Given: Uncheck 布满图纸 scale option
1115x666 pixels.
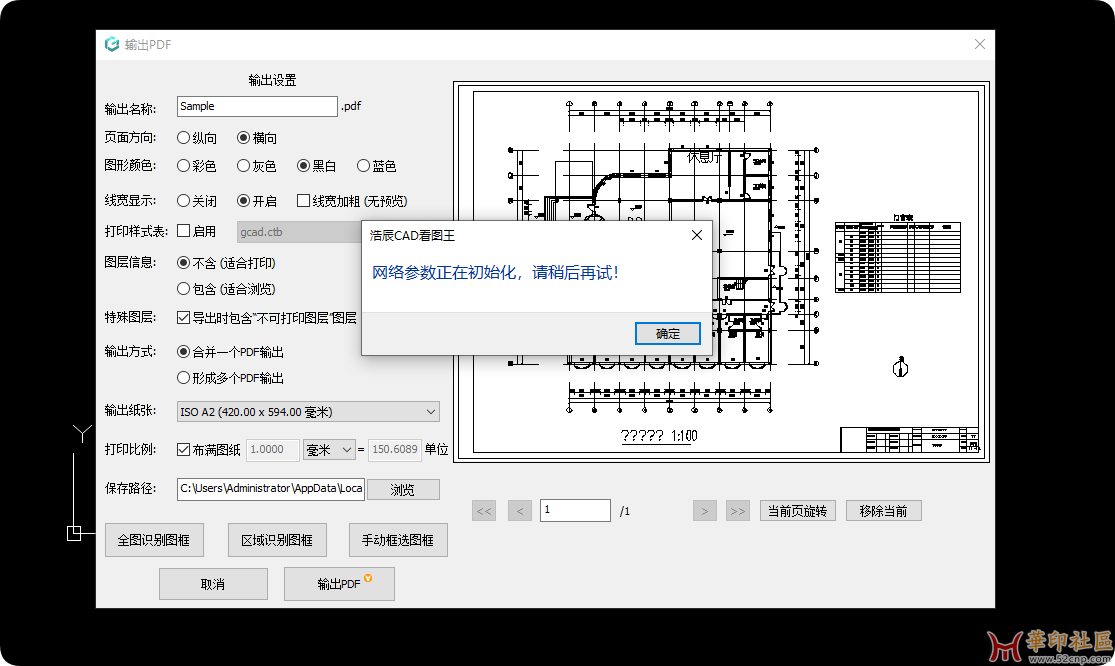Looking at the screenshot, I should coord(184,450).
